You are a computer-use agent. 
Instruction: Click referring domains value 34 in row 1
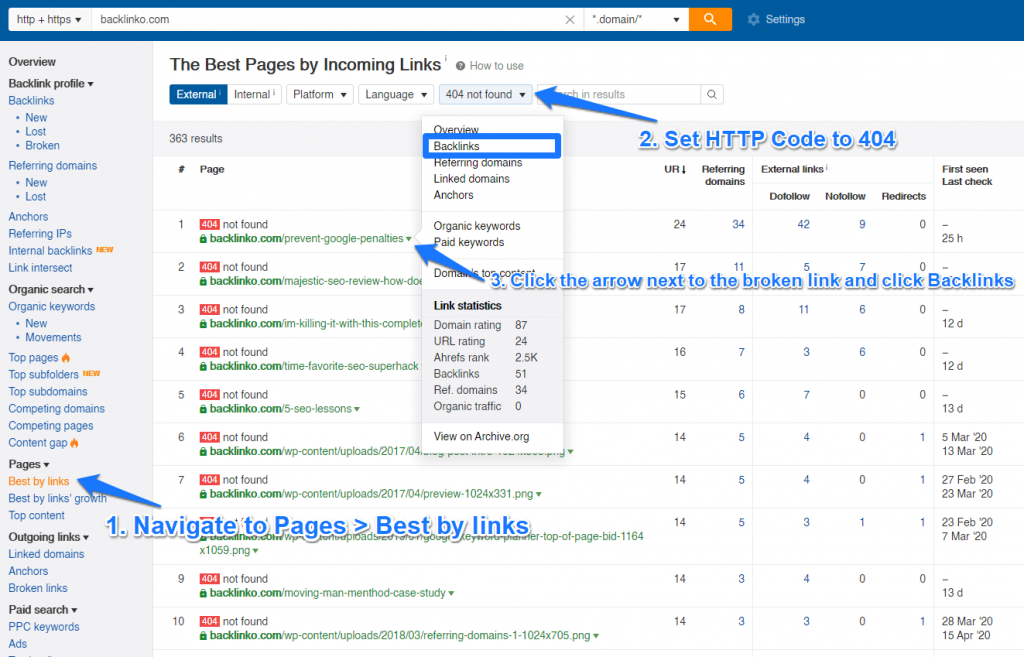[738, 225]
